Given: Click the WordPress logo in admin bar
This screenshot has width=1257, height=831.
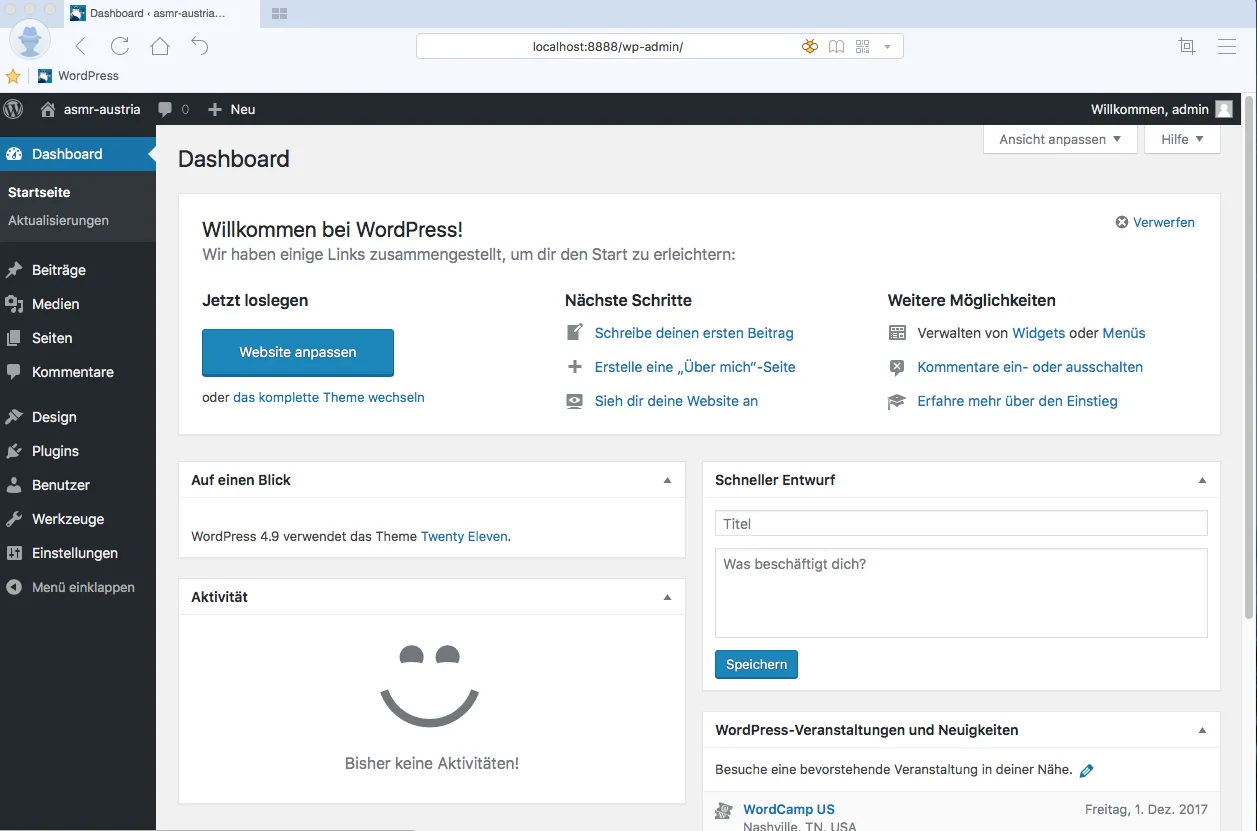Looking at the screenshot, I should tap(13, 109).
